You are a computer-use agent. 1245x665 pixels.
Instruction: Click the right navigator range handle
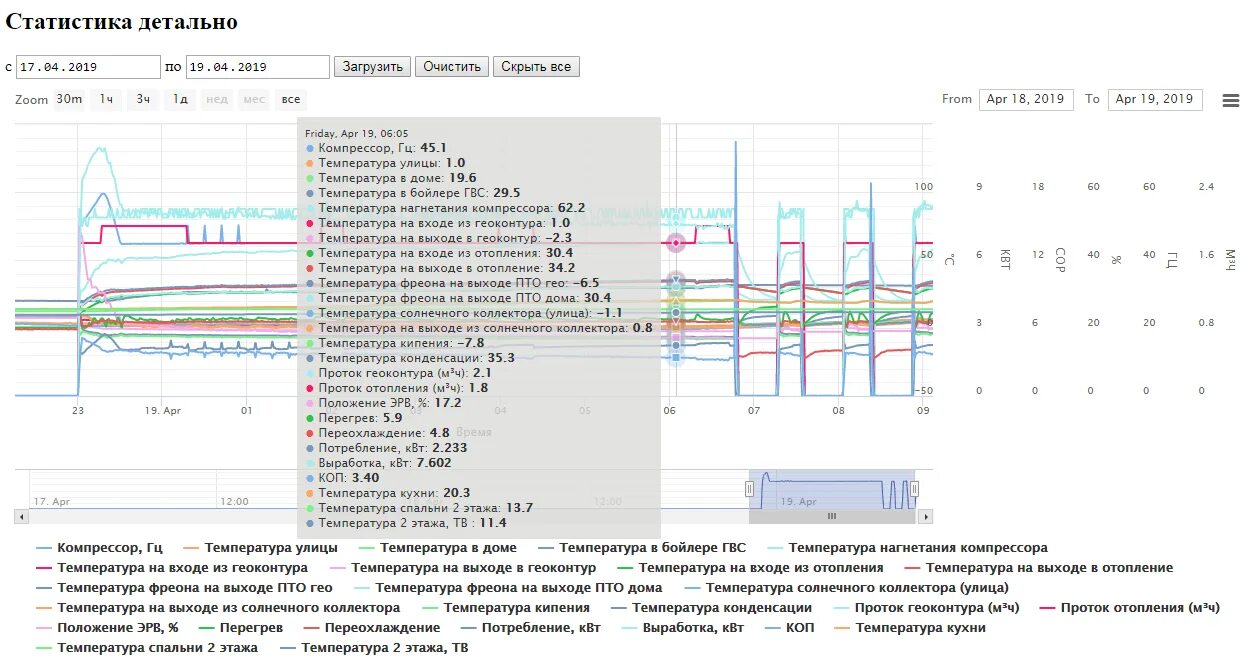[914, 488]
